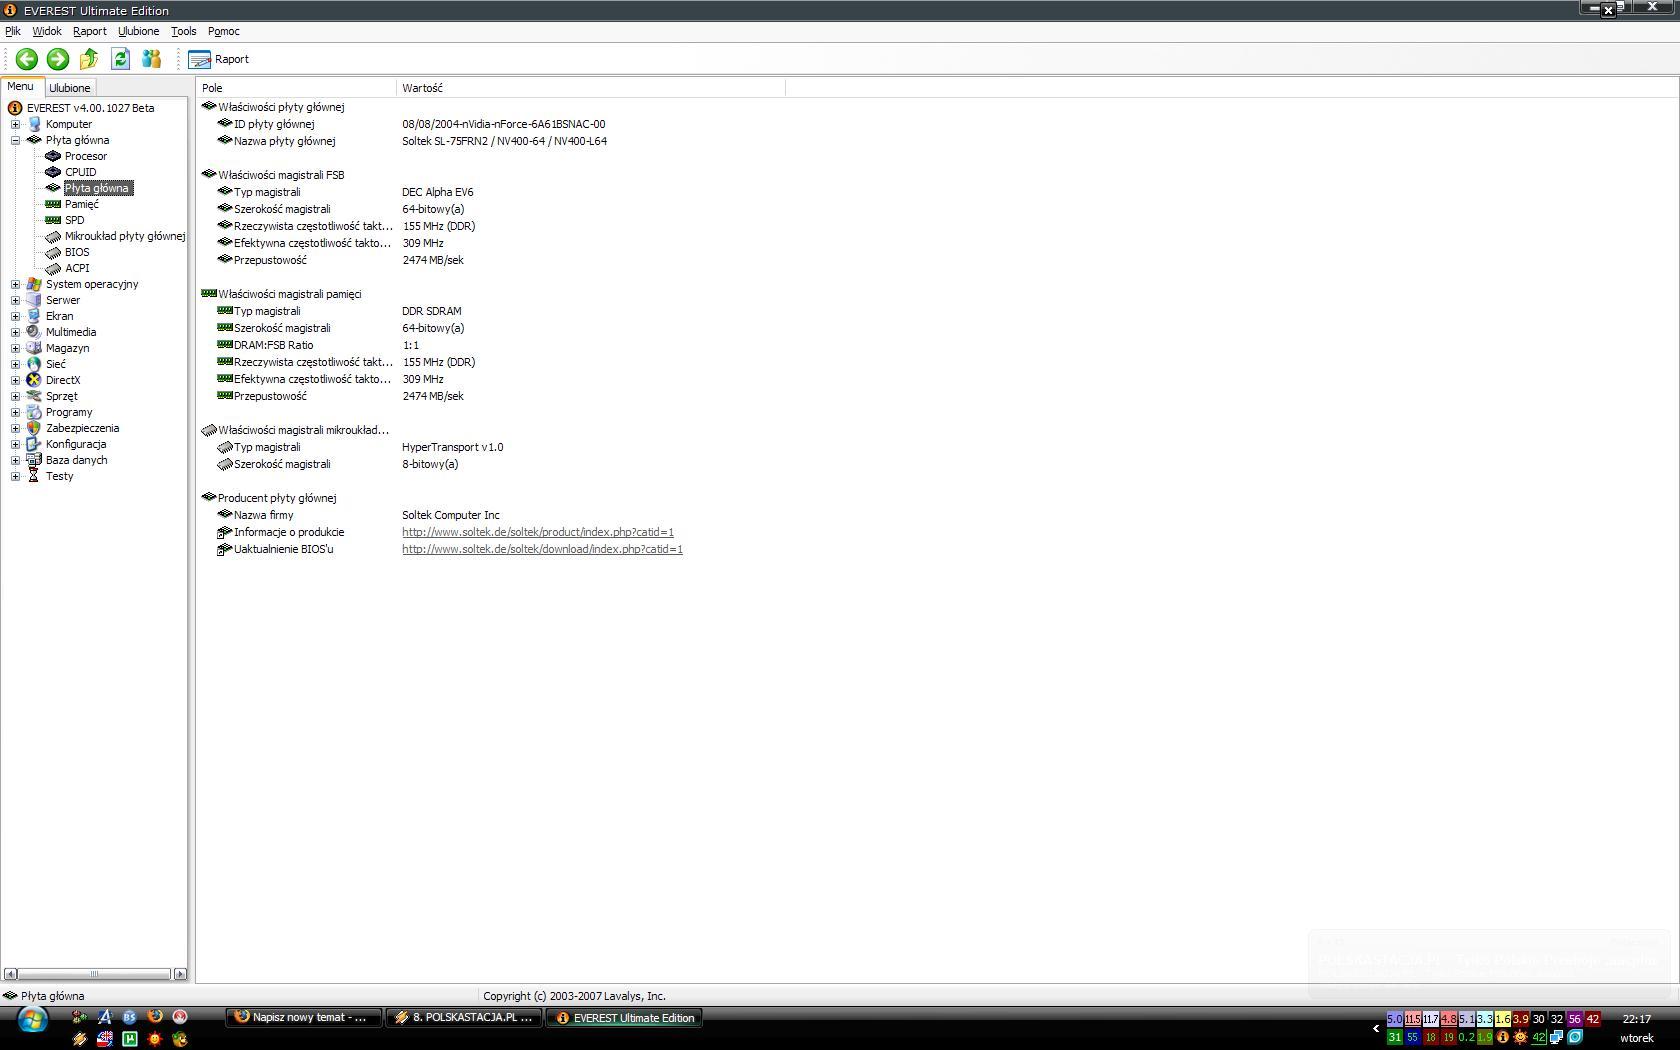Expand the Multimedia tree node
1680x1050 pixels.
pyautogui.click(x=15, y=332)
